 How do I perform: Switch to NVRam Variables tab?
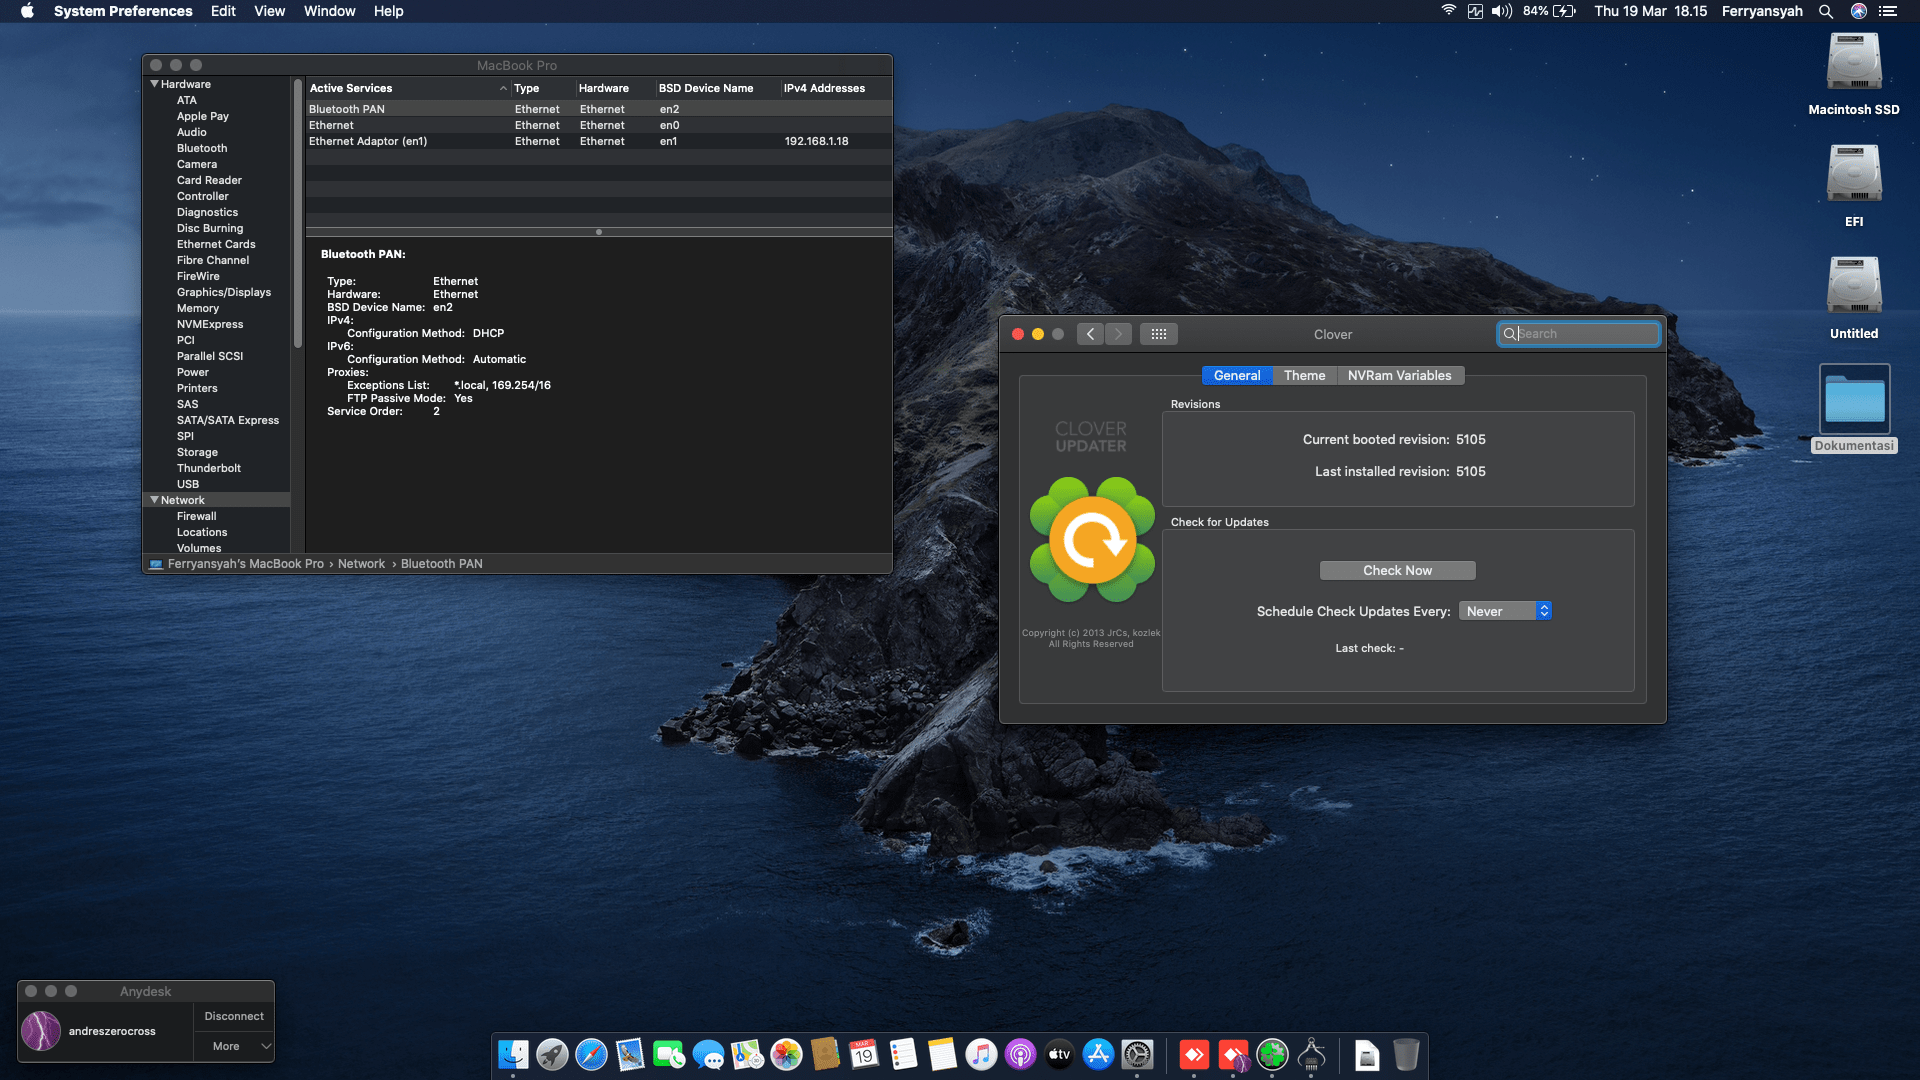(x=1400, y=375)
